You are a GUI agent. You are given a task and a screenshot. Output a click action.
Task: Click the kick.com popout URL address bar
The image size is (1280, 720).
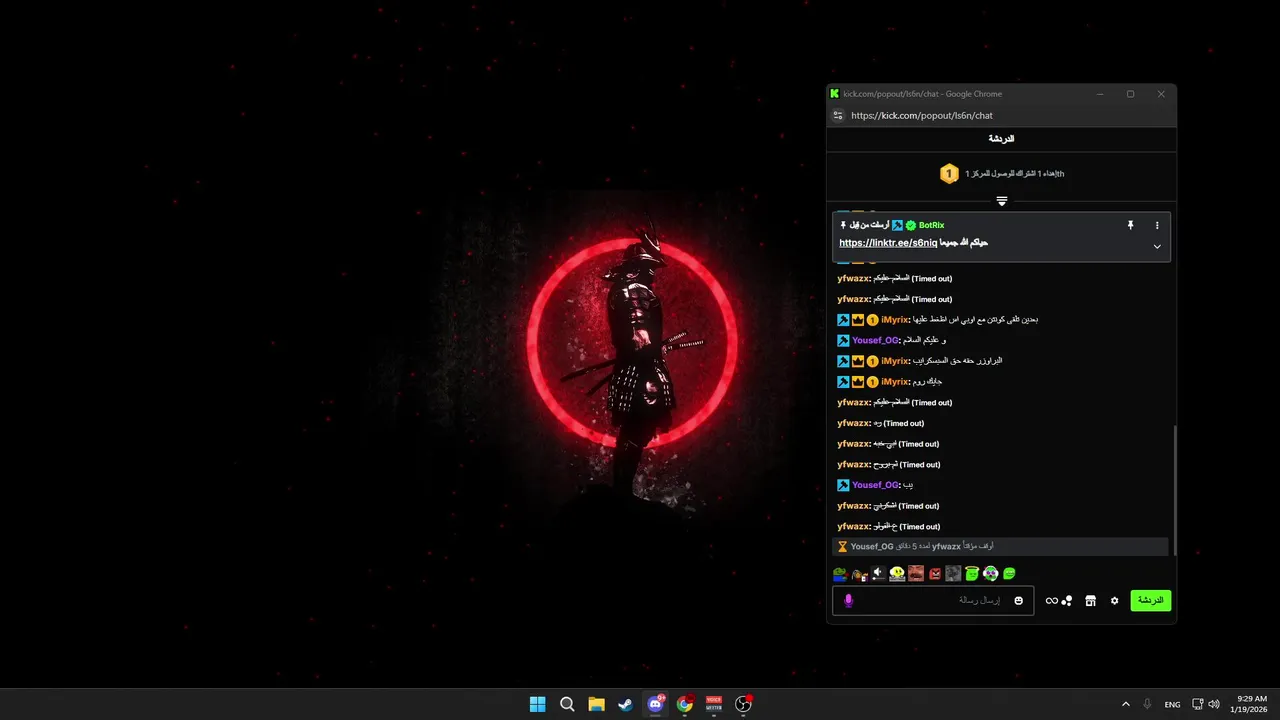(922, 115)
